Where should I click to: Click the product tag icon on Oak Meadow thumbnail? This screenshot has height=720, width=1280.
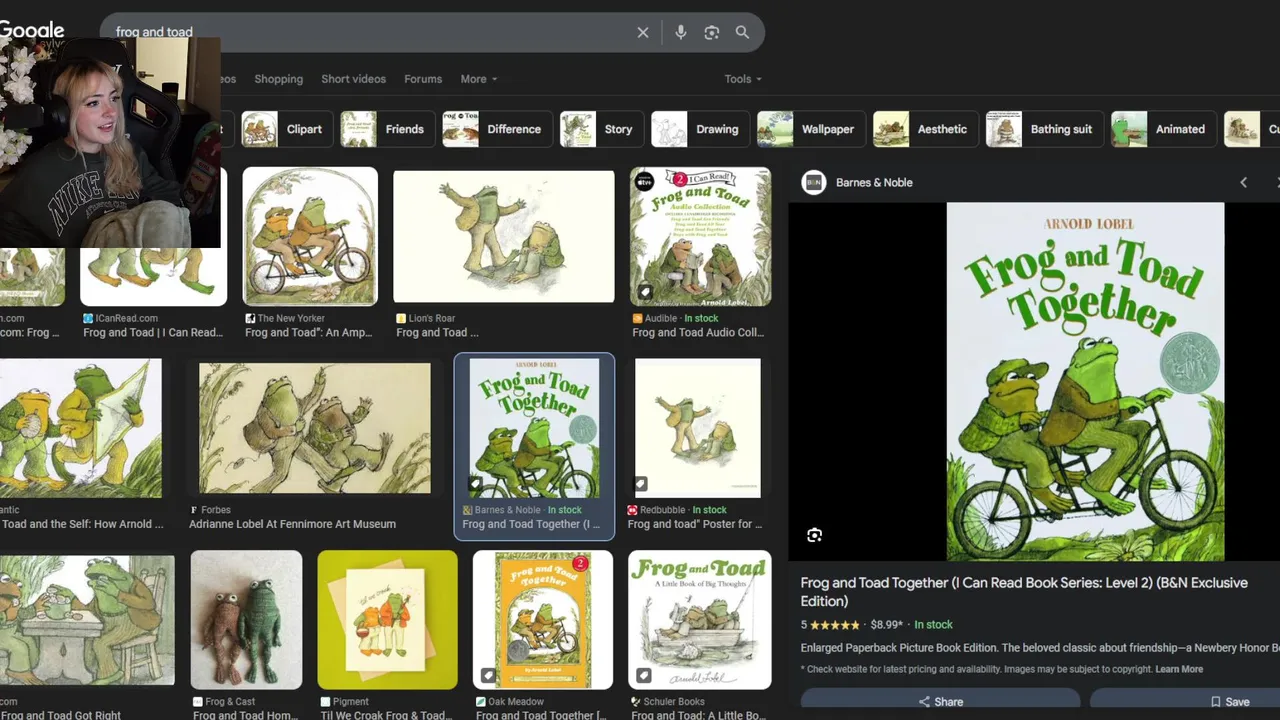(x=488, y=676)
